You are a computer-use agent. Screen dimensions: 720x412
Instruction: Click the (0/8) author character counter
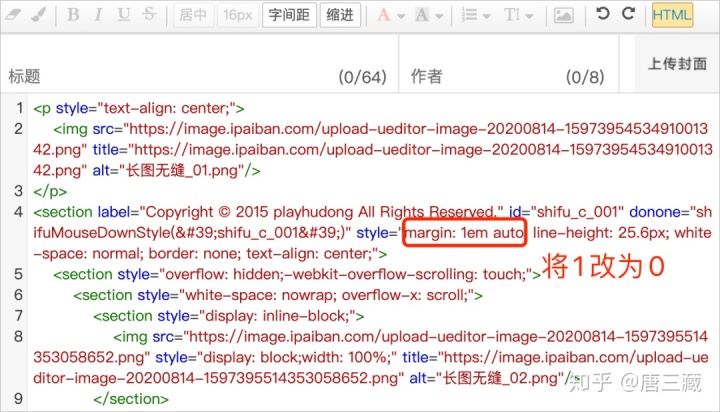pos(585,77)
